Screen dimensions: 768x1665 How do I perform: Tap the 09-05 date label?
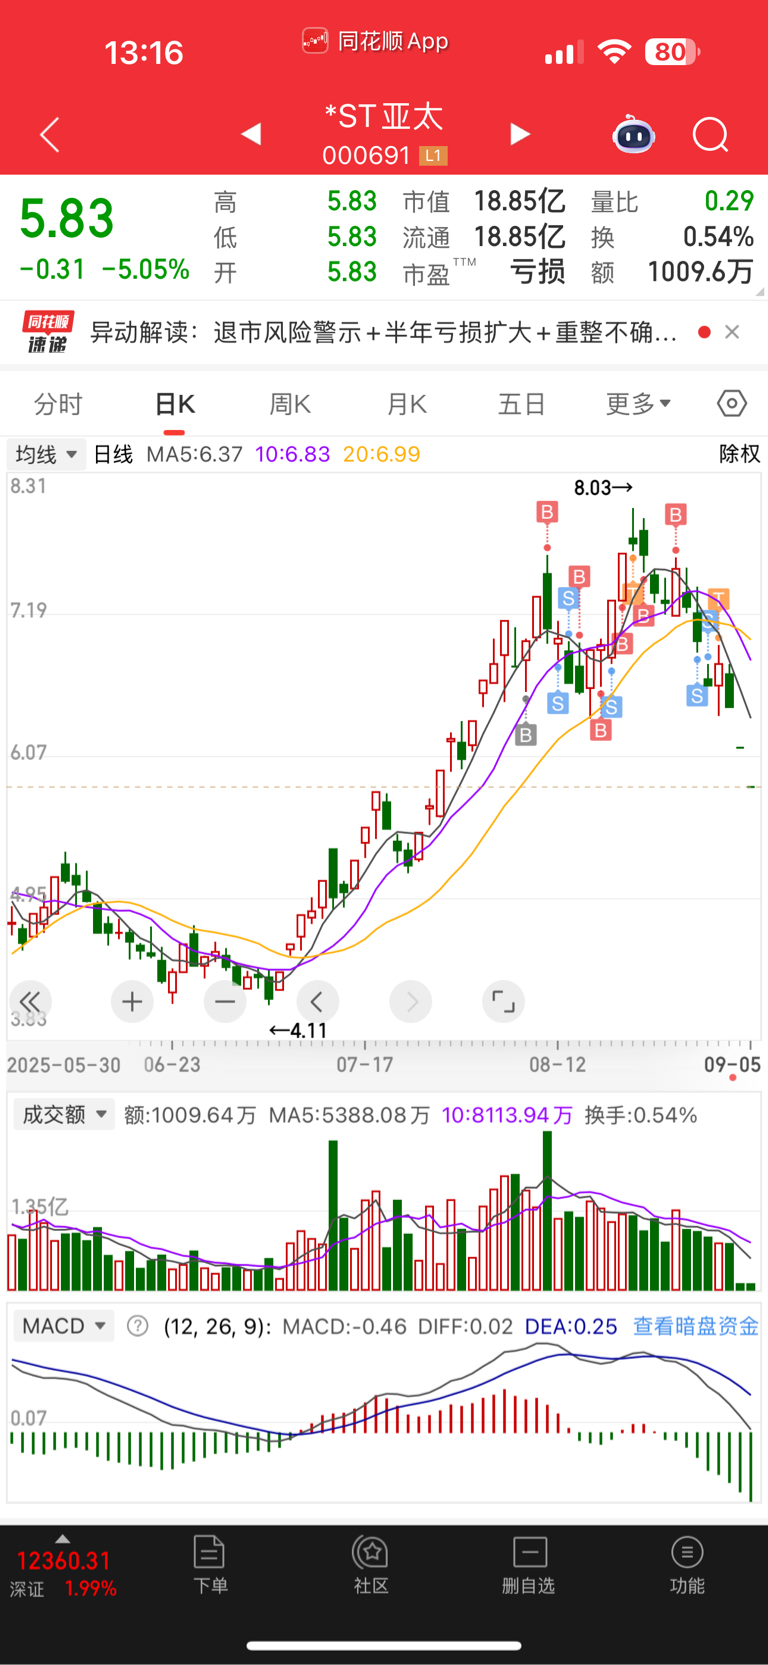(x=732, y=1064)
